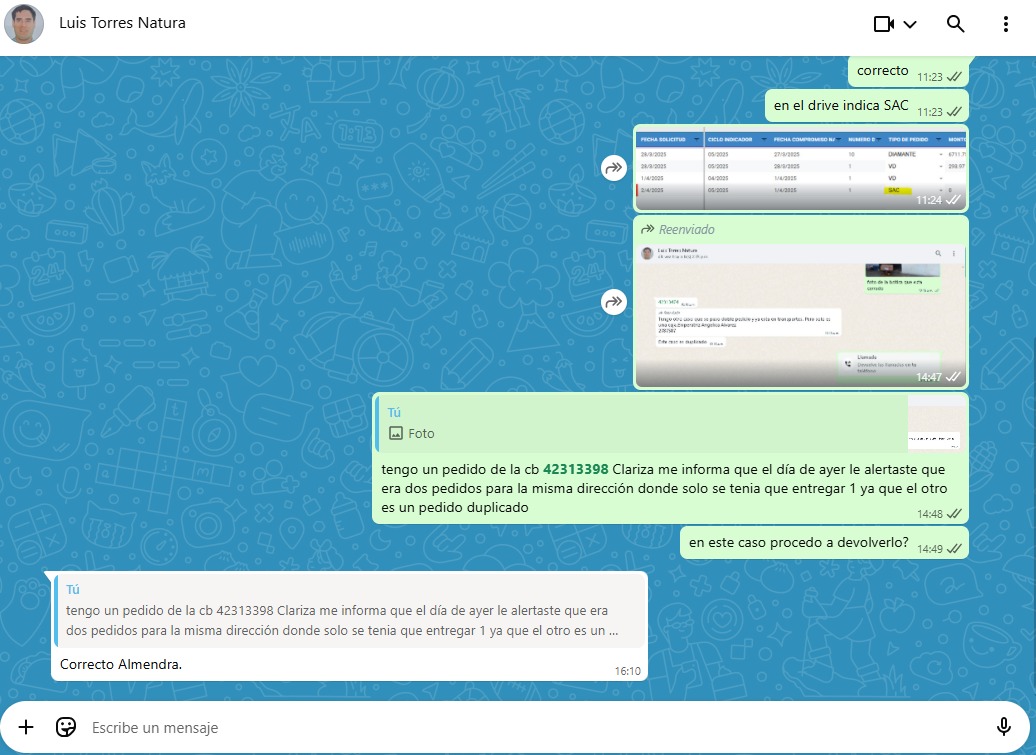Viewport: 1036px width, 755px height.
Task: Open the emoji and sticker picker
Action: tap(66, 727)
